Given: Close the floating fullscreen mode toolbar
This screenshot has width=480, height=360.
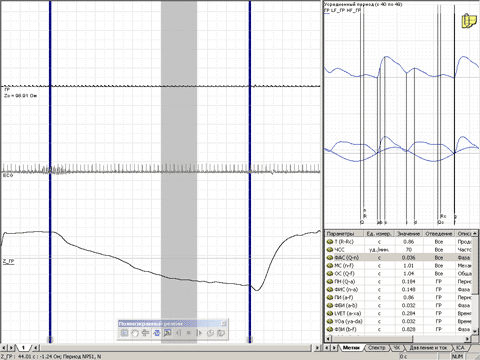Looking at the screenshot, I should click(x=224, y=323).
